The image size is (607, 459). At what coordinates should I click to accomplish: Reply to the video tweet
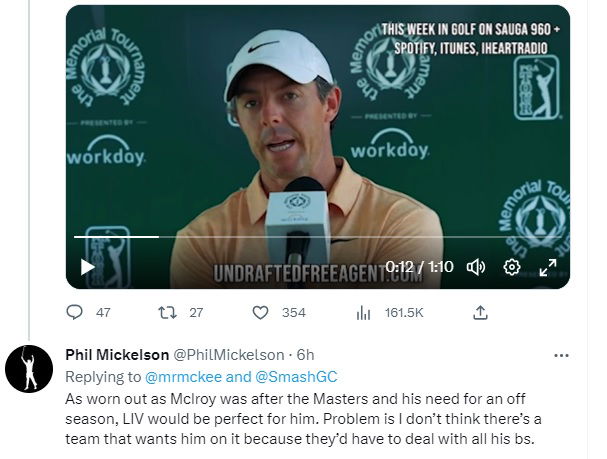coord(75,313)
